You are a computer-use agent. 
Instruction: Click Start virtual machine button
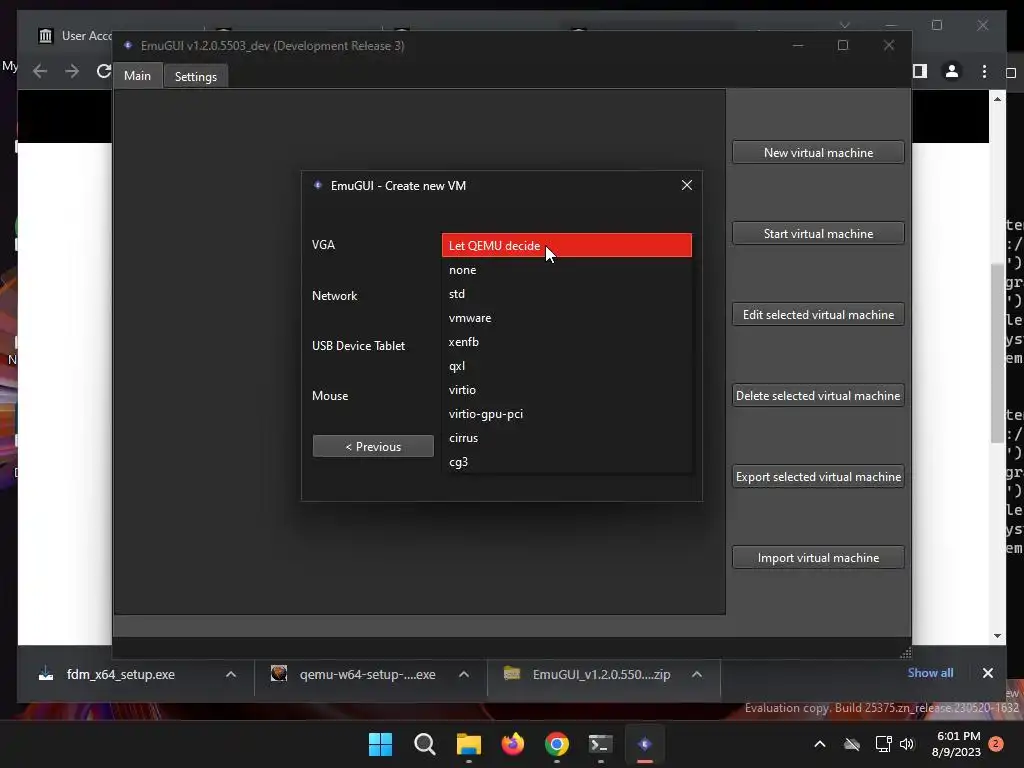[x=818, y=233]
